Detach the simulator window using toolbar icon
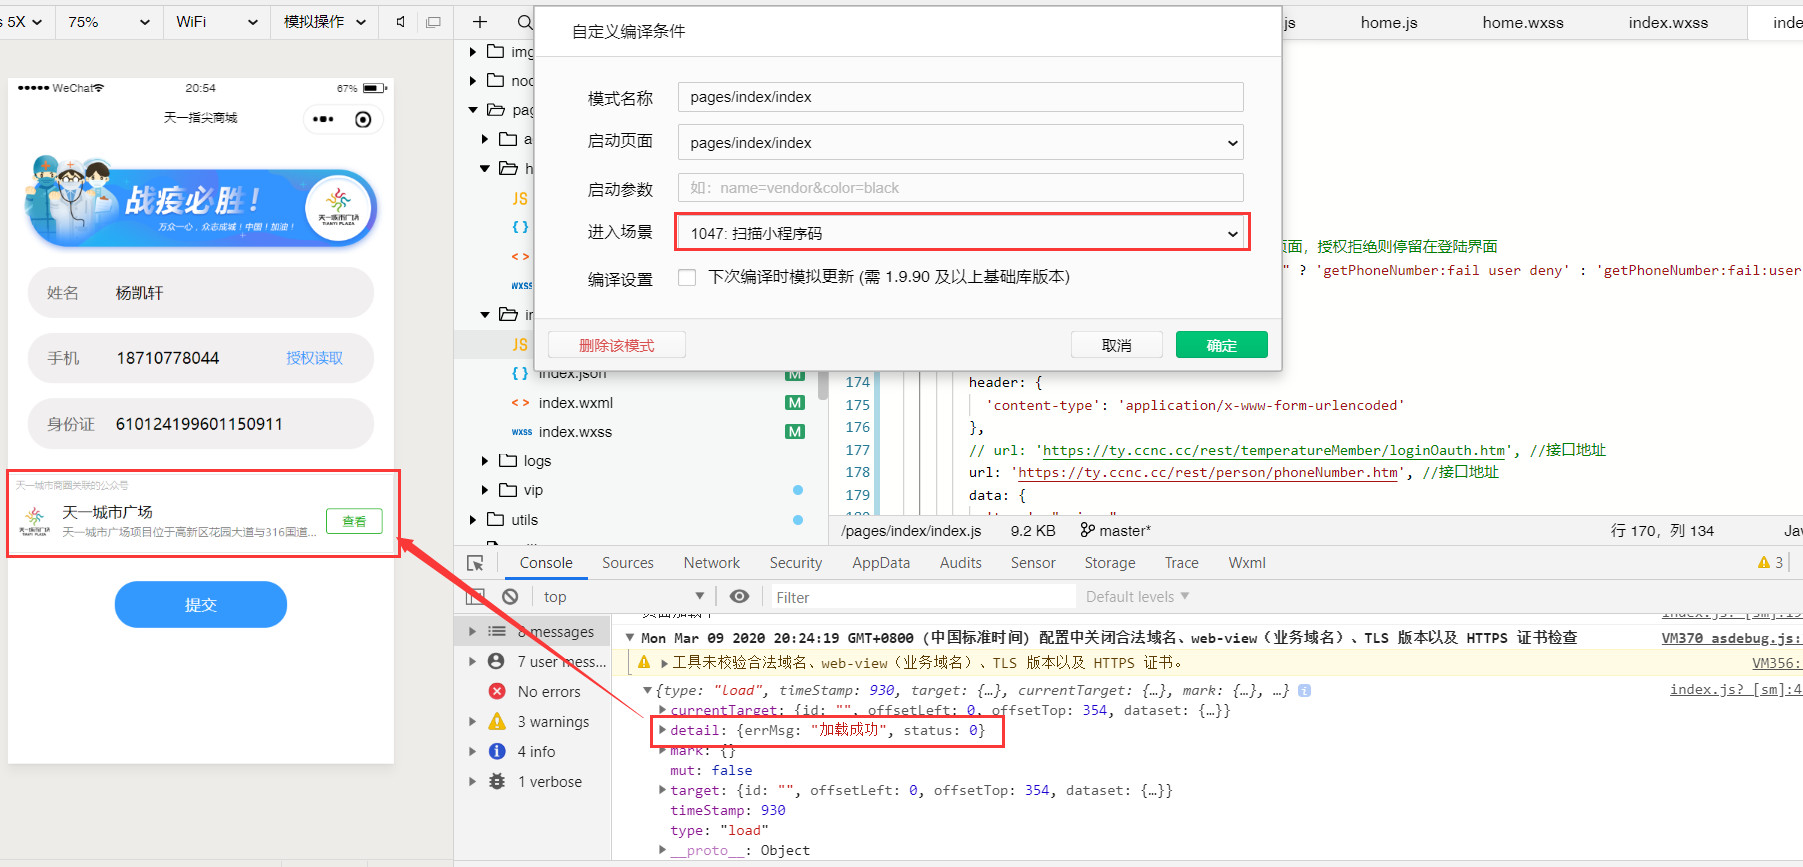The height and width of the screenshot is (867, 1803). [433, 22]
